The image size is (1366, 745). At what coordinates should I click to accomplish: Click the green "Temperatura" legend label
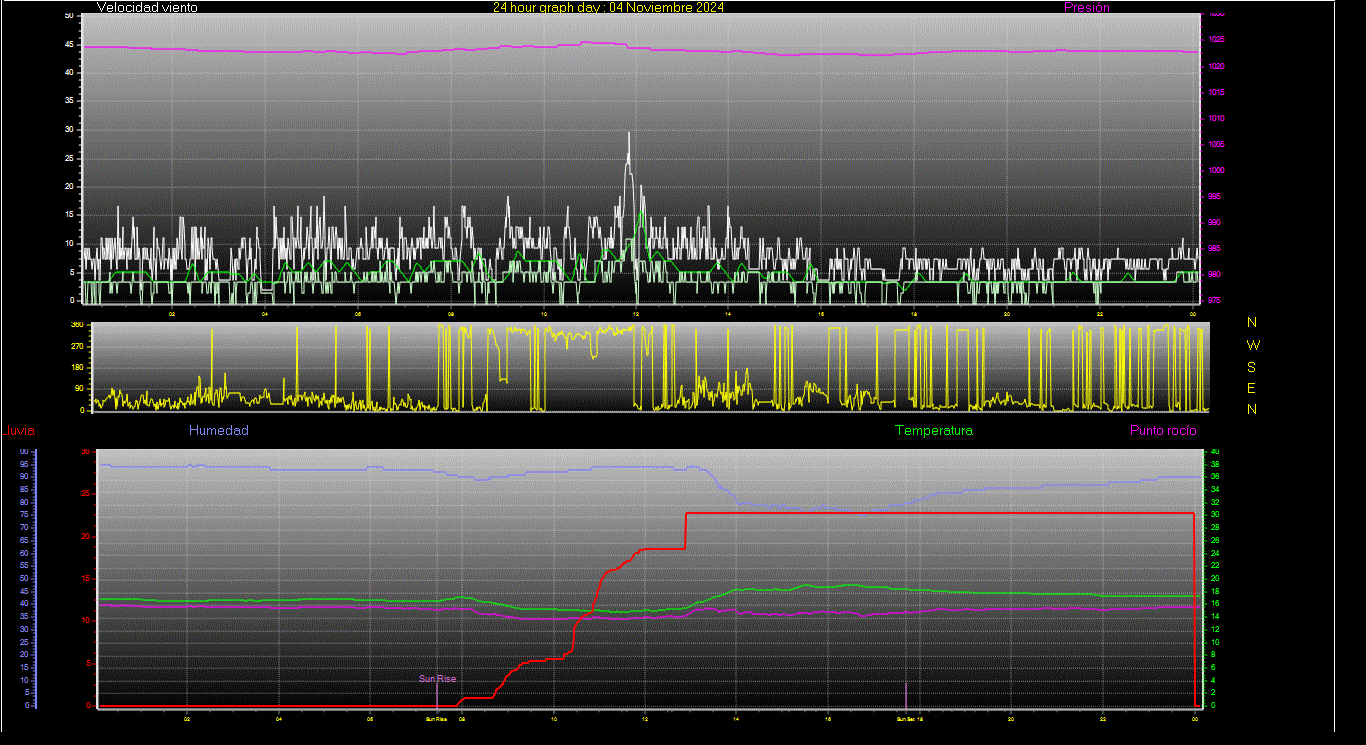pos(934,430)
